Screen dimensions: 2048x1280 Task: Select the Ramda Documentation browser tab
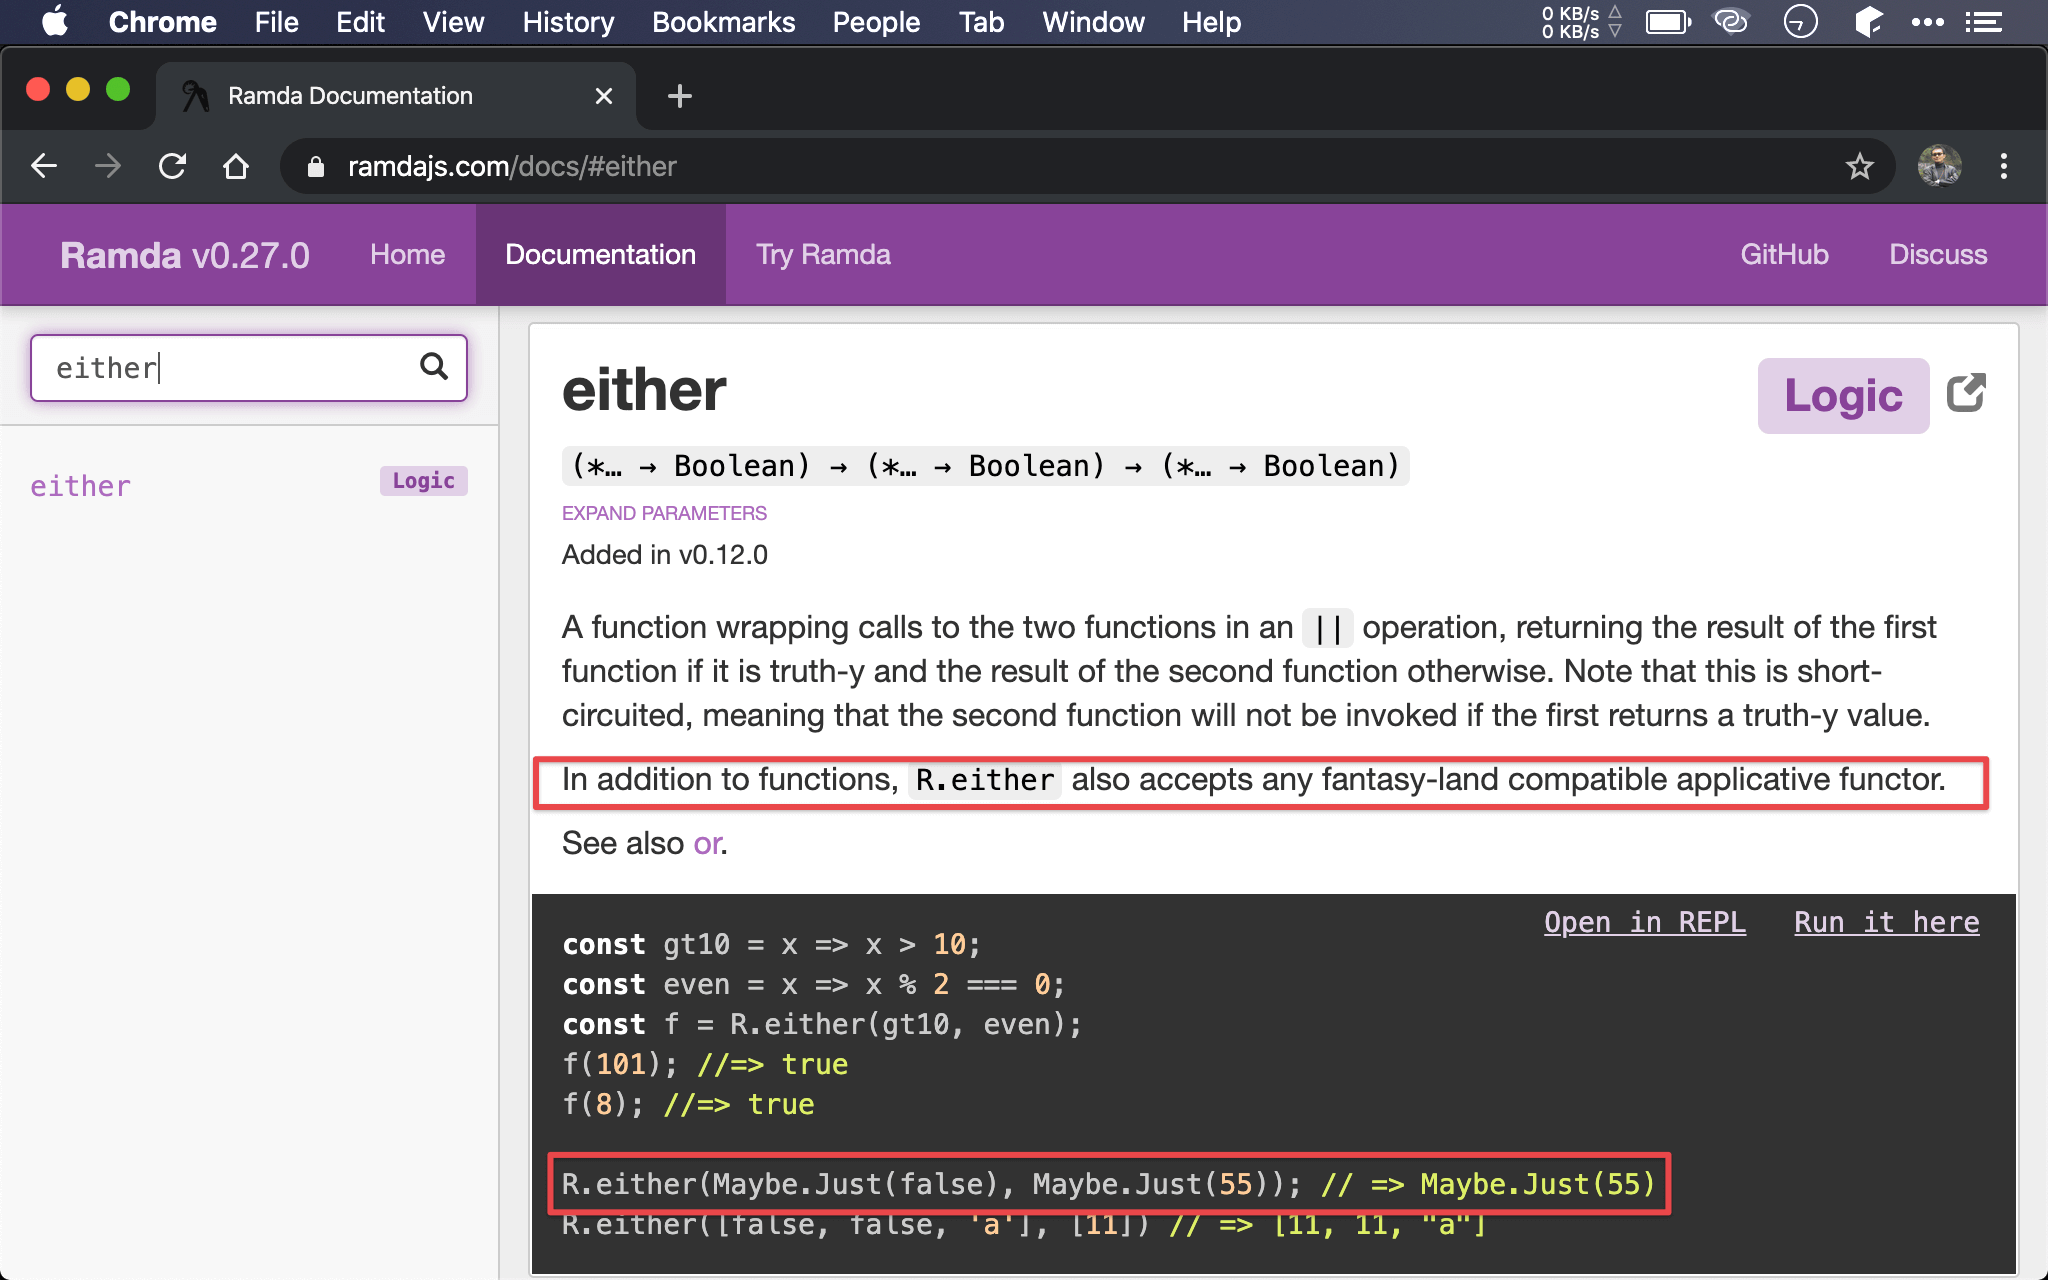[x=396, y=96]
